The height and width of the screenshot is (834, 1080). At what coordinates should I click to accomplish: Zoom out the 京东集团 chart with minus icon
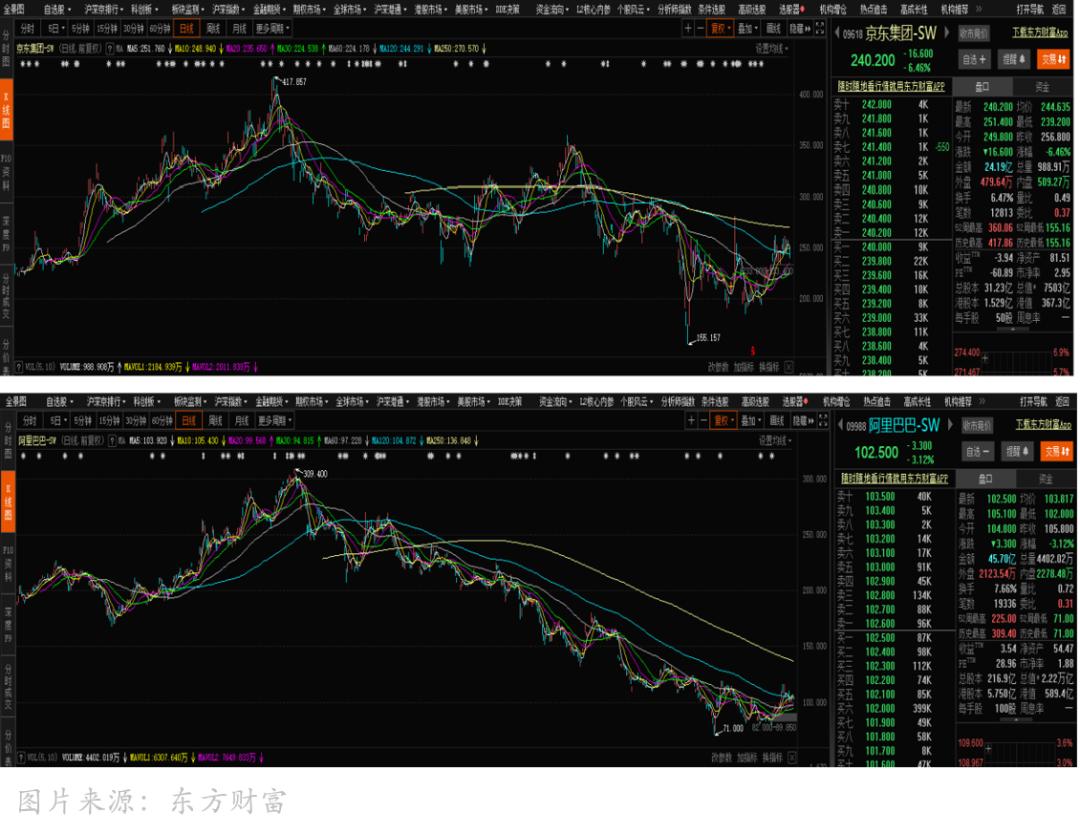click(700, 29)
